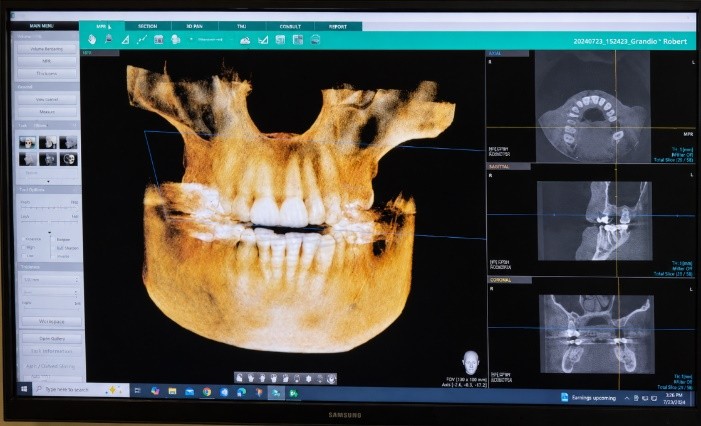The width and height of the screenshot is (701, 426).
Task: Choose the line length measurement tool
Action: tap(142, 40)
